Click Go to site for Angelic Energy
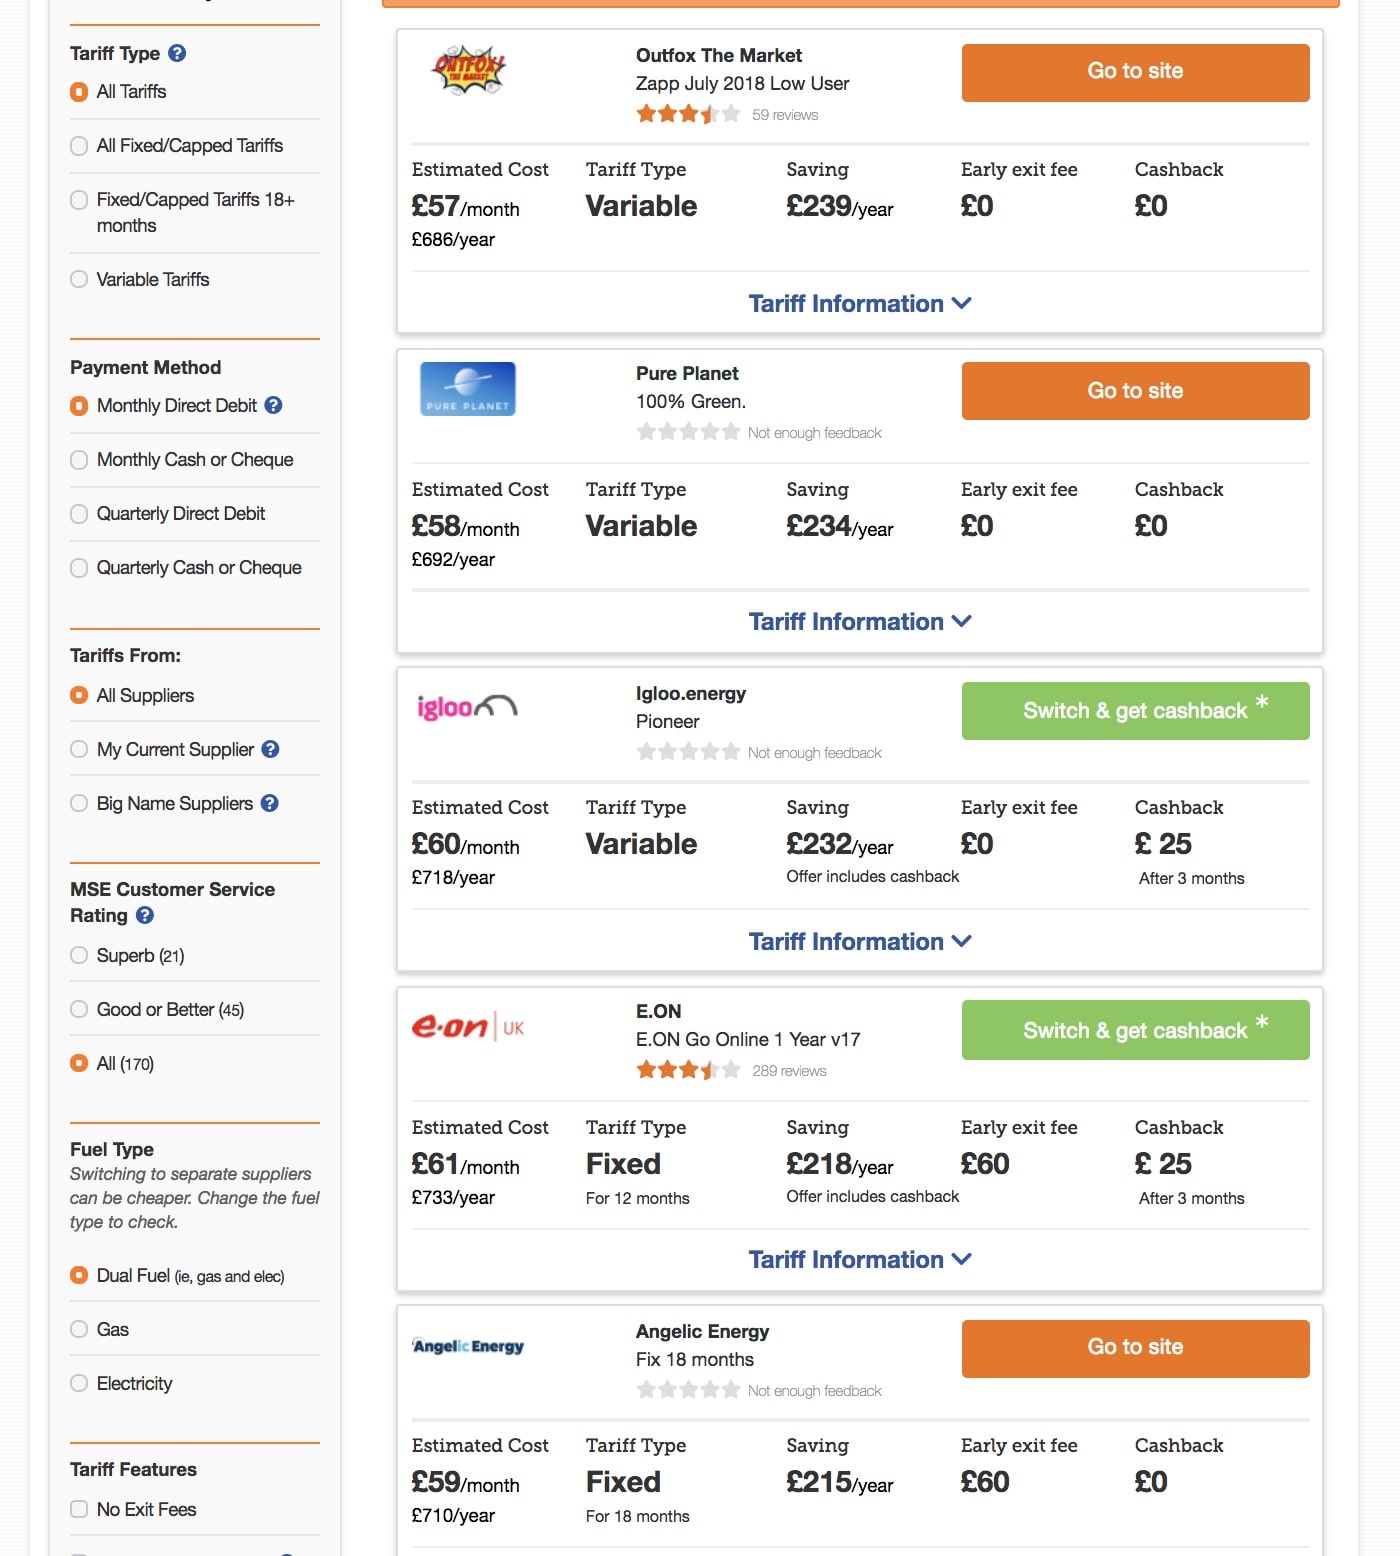The width and height of the screenshot is (1400, 1556). 1135,1347
